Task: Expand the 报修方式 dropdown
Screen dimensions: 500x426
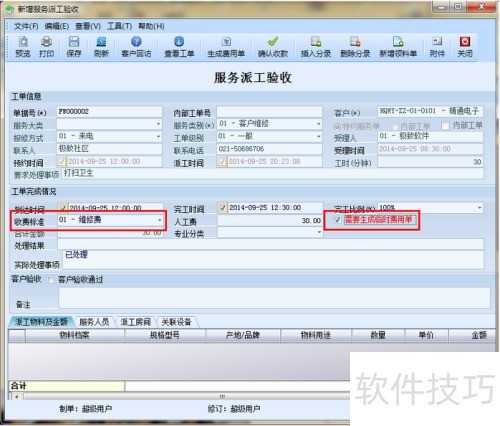Action: (158, 136)
